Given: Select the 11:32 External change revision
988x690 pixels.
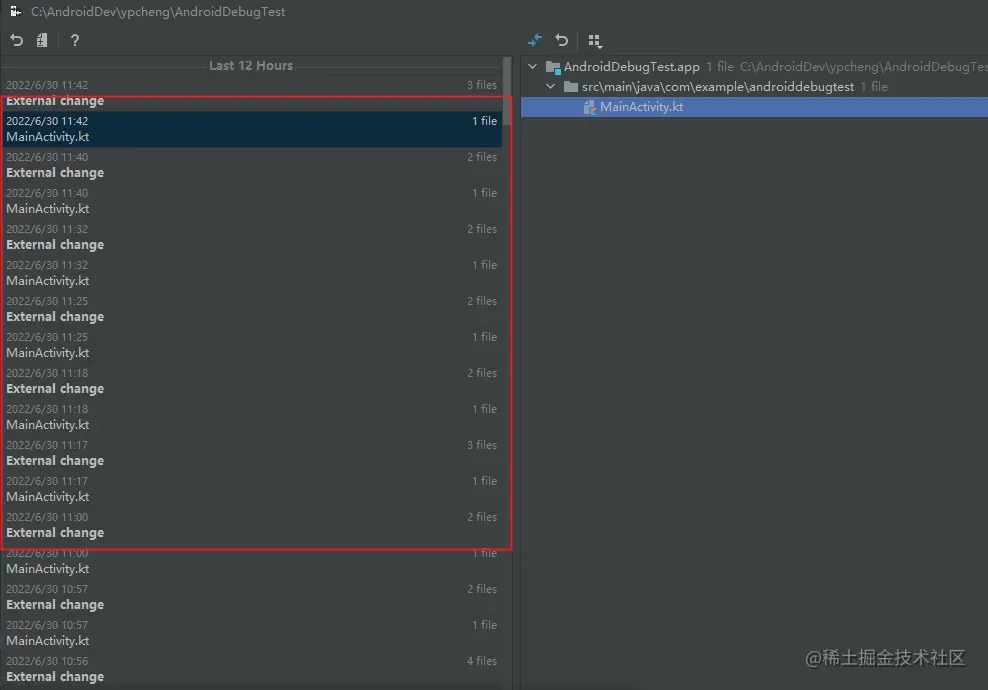Looking at the screenshot, I should point(251,237).
